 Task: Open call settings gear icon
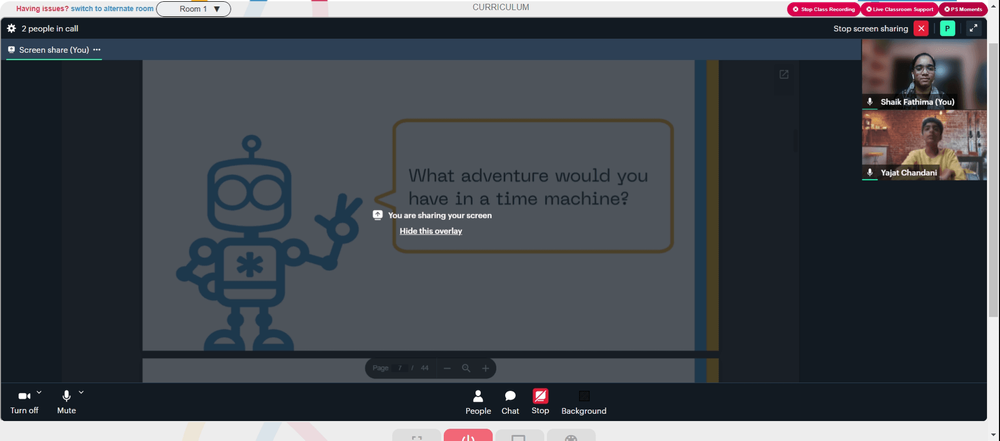(x=11, y=29)
